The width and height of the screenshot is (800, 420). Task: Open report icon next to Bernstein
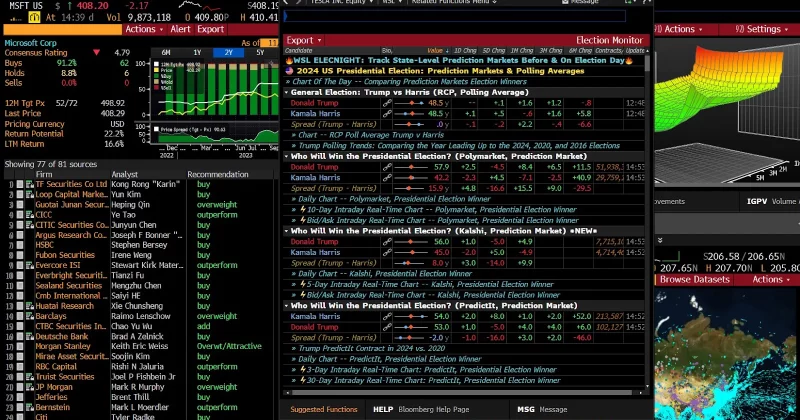30,407
